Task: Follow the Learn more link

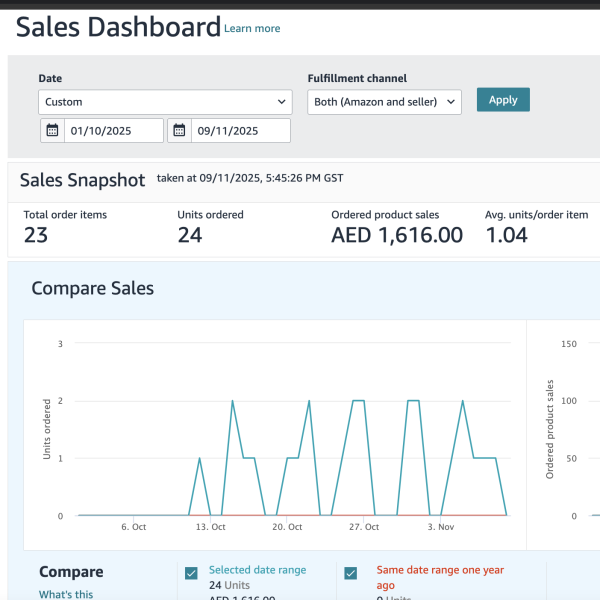Action: tap(252, 29)
